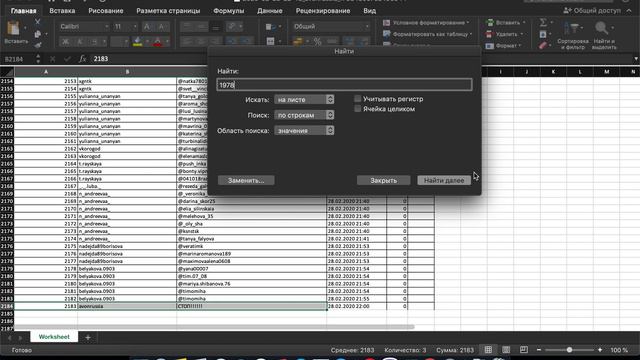
Task: Select column A header
Action: point(46,72)
